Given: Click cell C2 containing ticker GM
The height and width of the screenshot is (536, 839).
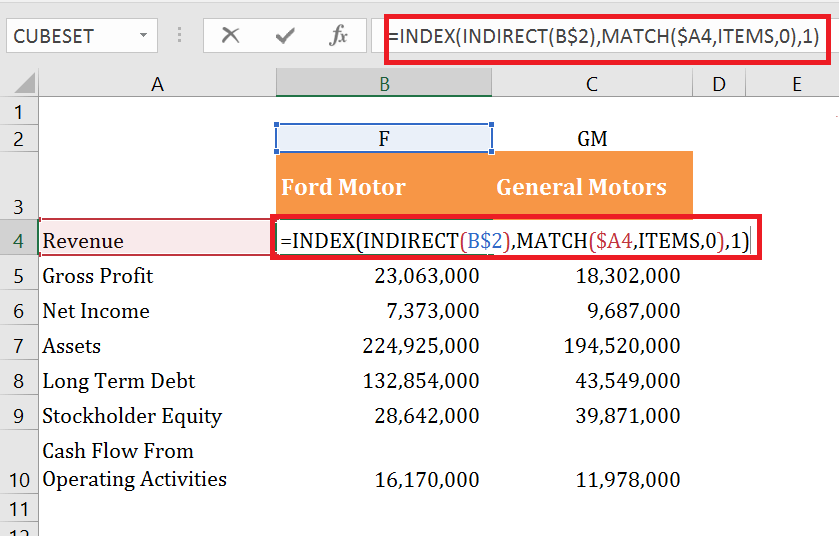Looking at the screenshot, I should click(x=592, y=139).
